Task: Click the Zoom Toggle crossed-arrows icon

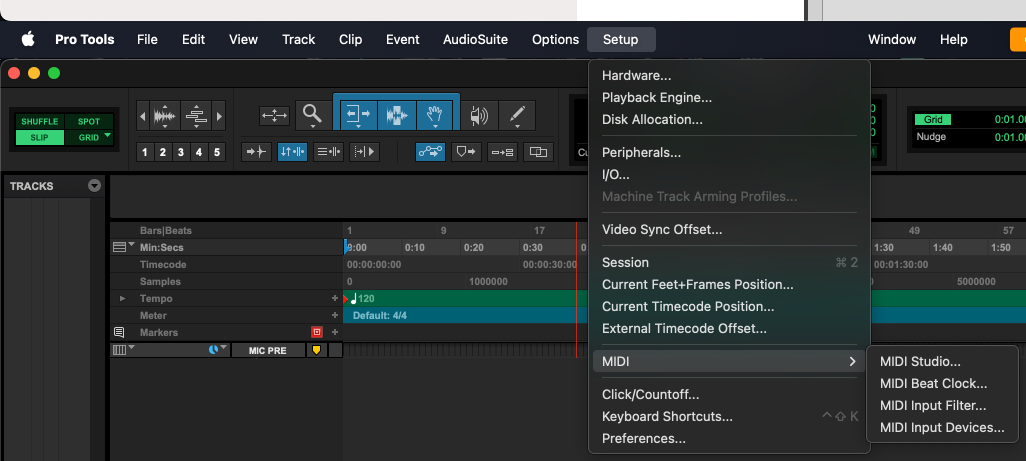Action: [274, 116]
